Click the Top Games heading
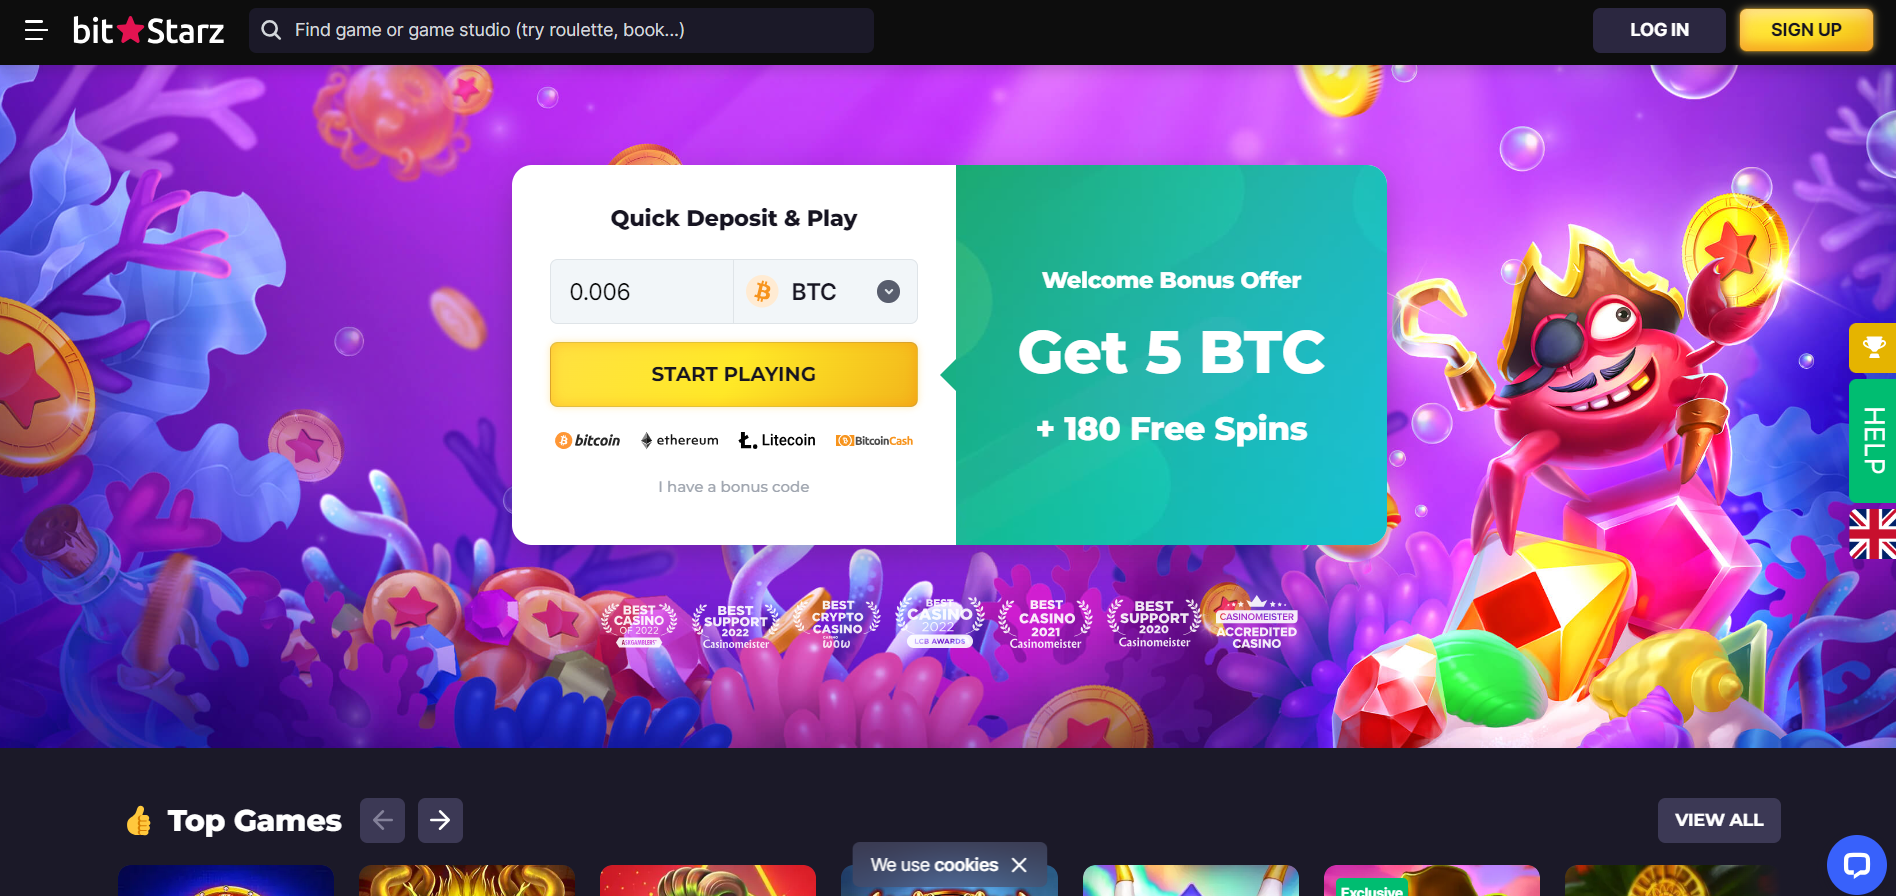Viewport: 1896px width, 896px height. click(254, 821)
